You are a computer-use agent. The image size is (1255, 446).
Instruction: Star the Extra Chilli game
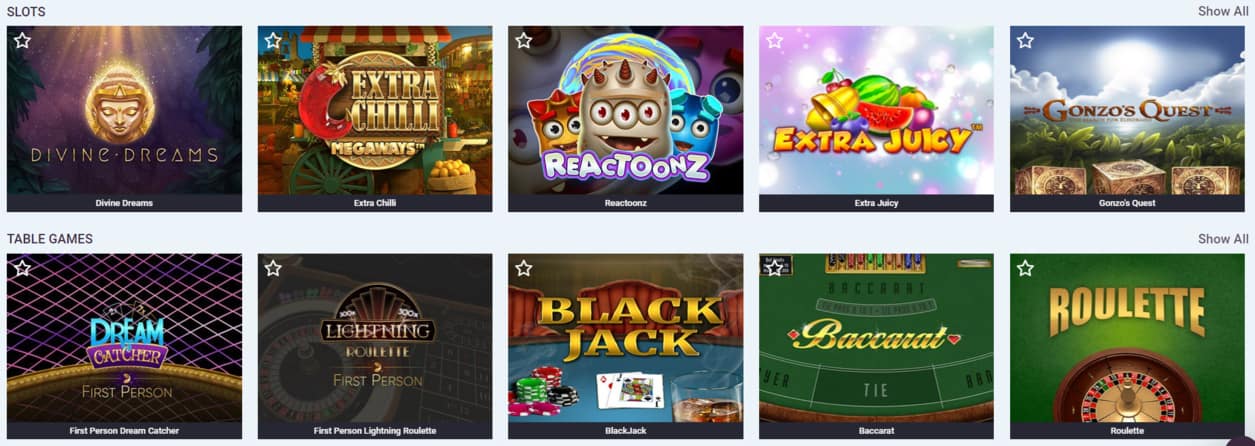pyautogui.click(x=273, y=41)
